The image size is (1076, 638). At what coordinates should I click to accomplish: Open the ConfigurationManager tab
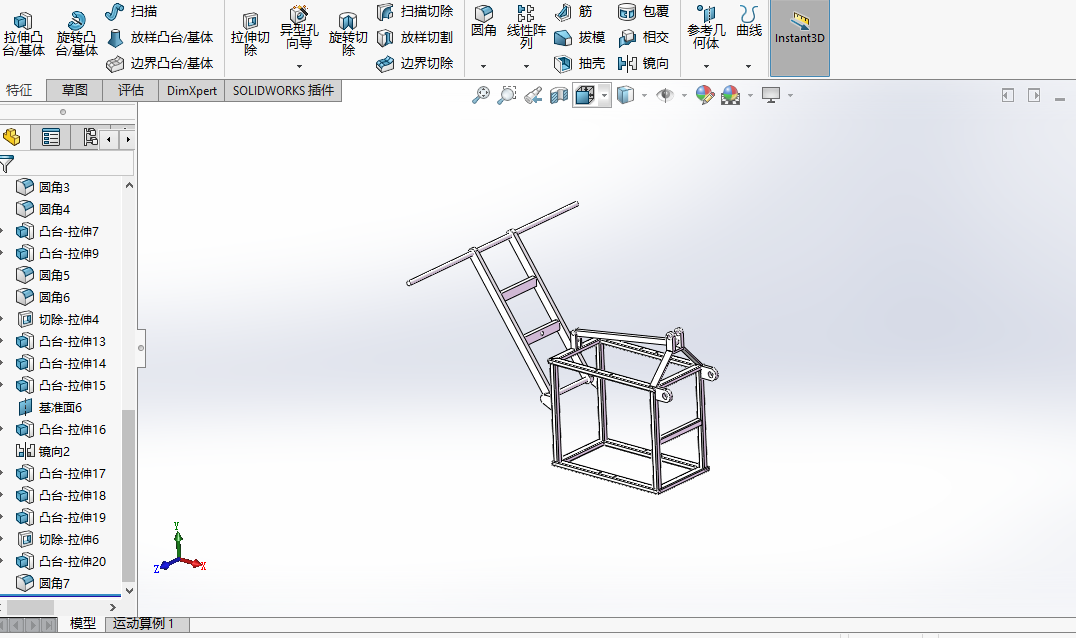click(89, 138)
